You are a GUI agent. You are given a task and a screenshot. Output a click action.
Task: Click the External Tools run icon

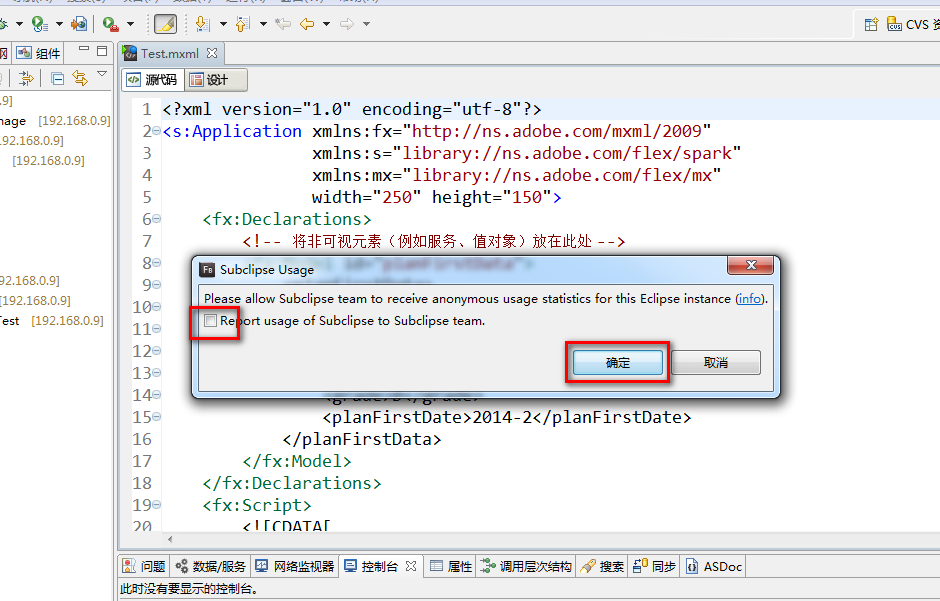coord(110,24)
